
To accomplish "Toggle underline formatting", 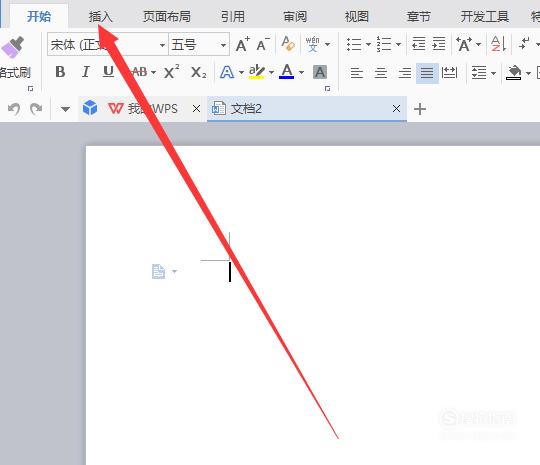I will (108, 72).
